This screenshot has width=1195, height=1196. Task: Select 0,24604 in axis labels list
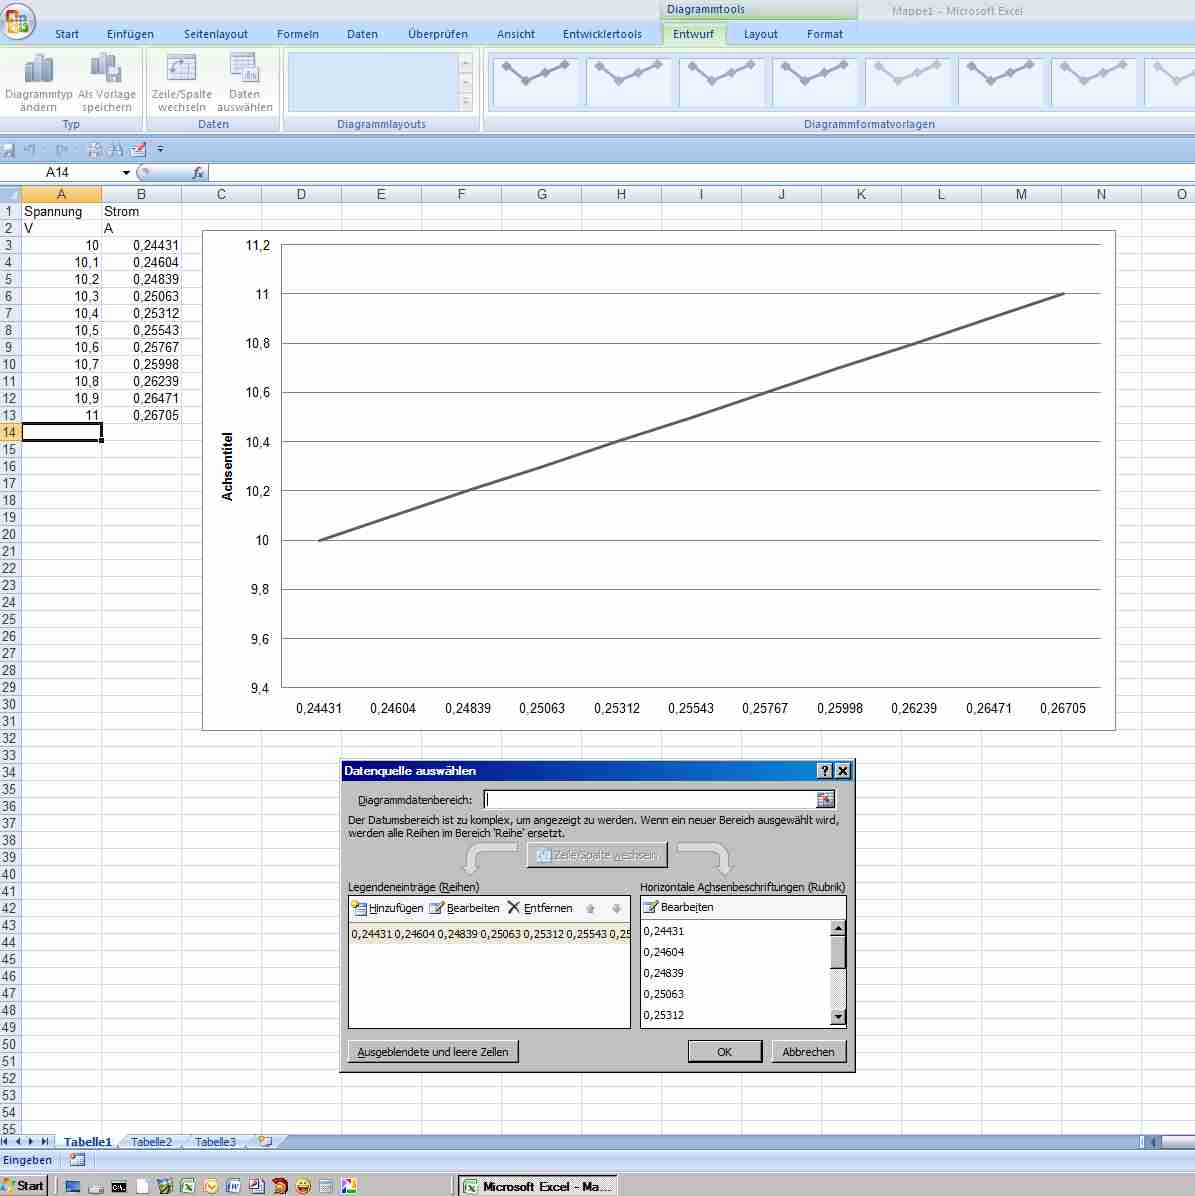coord(663,952)
